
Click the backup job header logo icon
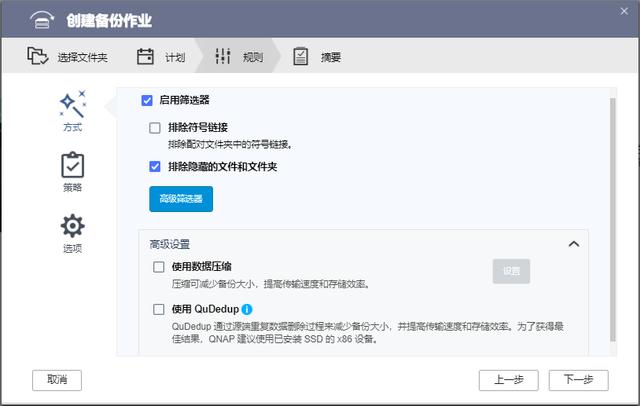tap(42, 20)
